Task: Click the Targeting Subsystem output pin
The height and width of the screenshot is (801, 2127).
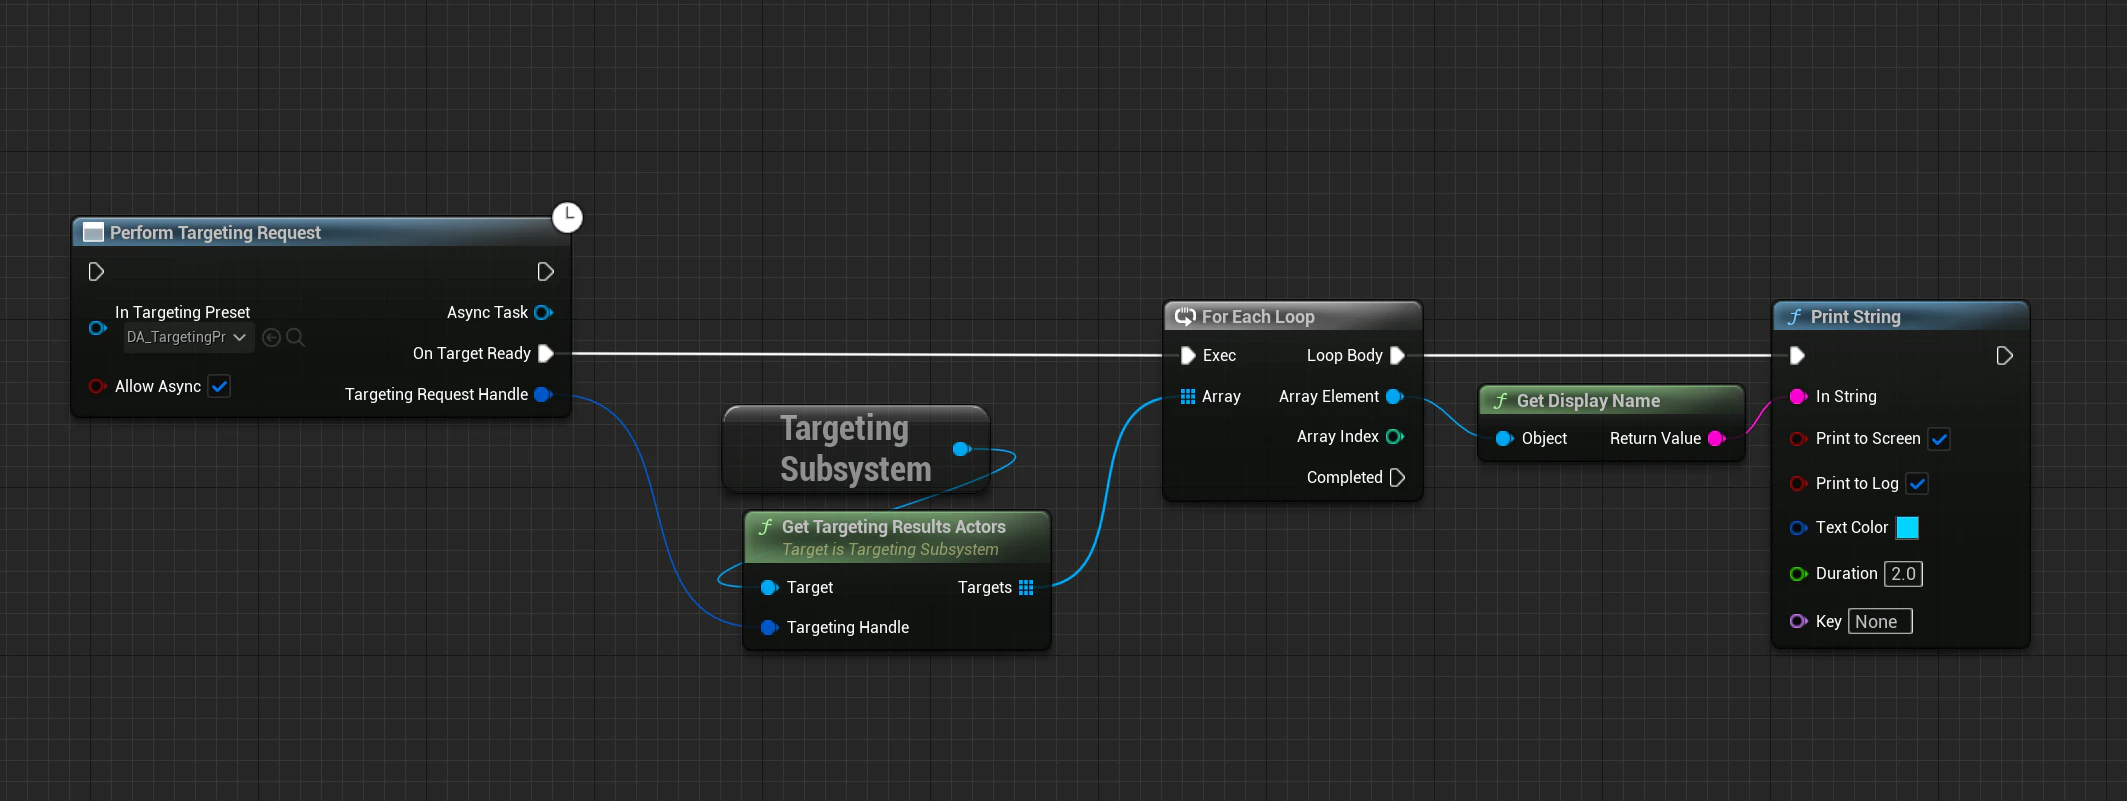Action: 961,449
